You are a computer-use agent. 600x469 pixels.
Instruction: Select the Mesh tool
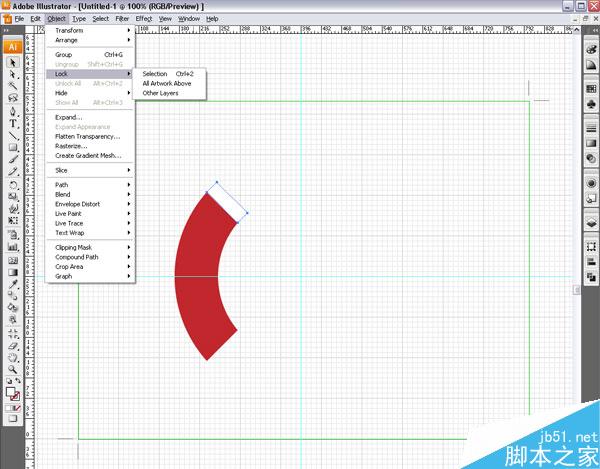coord(13,261)
